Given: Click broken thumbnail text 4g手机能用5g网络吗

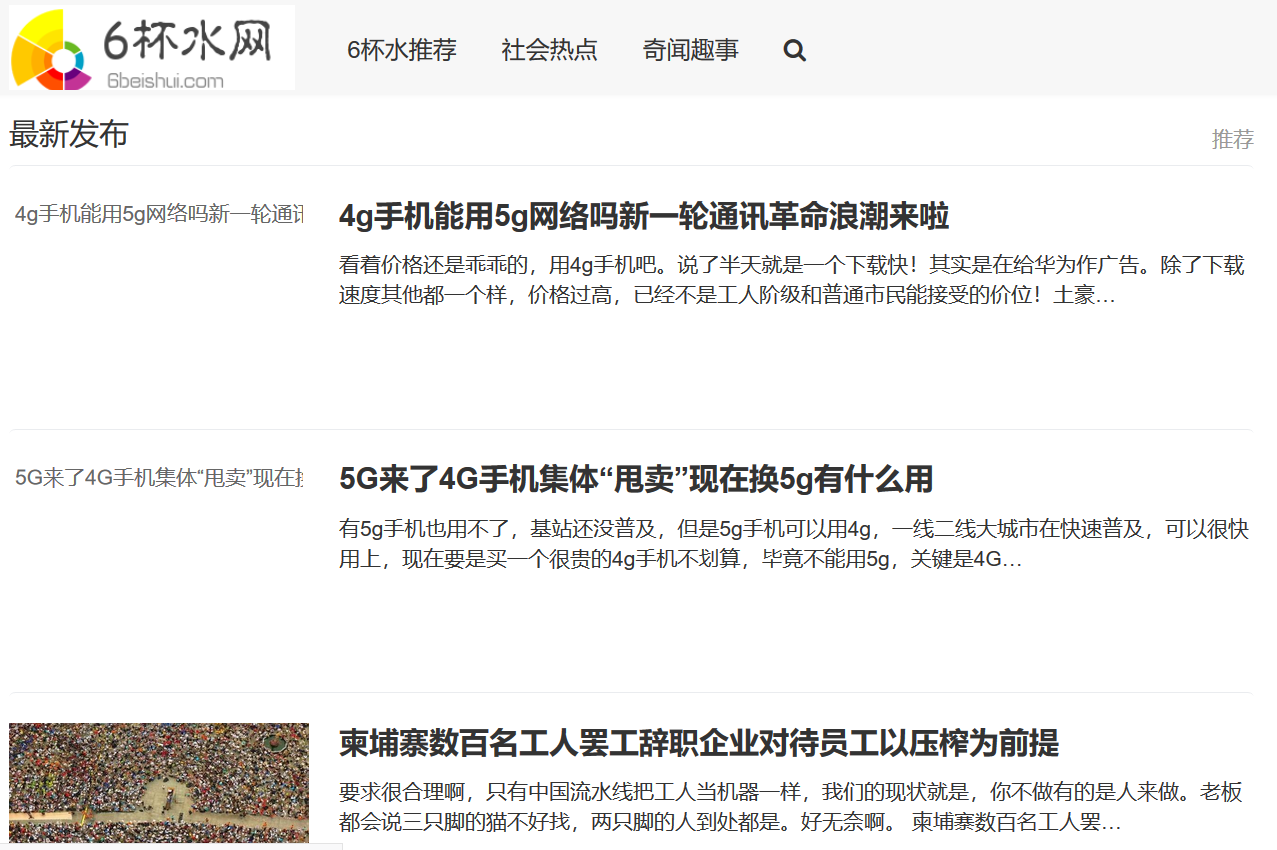Looking at the screenshot, I should pos(159,214).
